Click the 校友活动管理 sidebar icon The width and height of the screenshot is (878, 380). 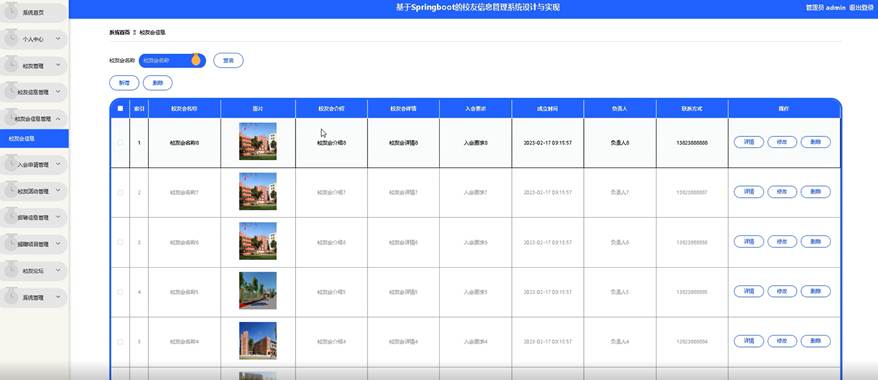[11, 191]
